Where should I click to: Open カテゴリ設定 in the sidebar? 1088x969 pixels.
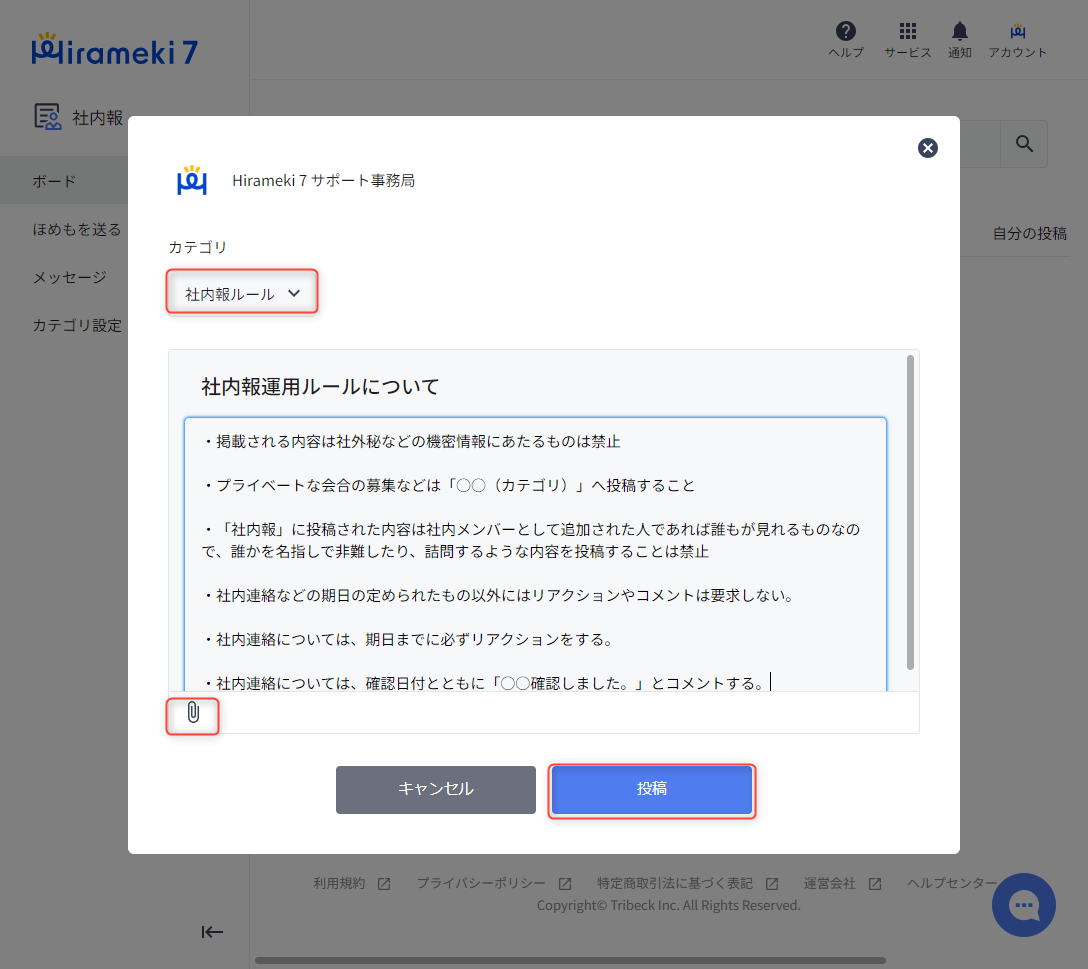77,325
